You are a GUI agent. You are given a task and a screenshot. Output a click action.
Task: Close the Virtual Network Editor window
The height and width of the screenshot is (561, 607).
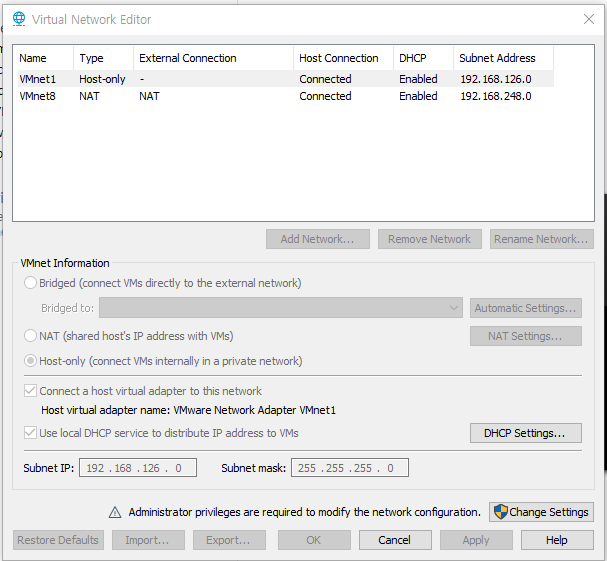tap(589, 19)
